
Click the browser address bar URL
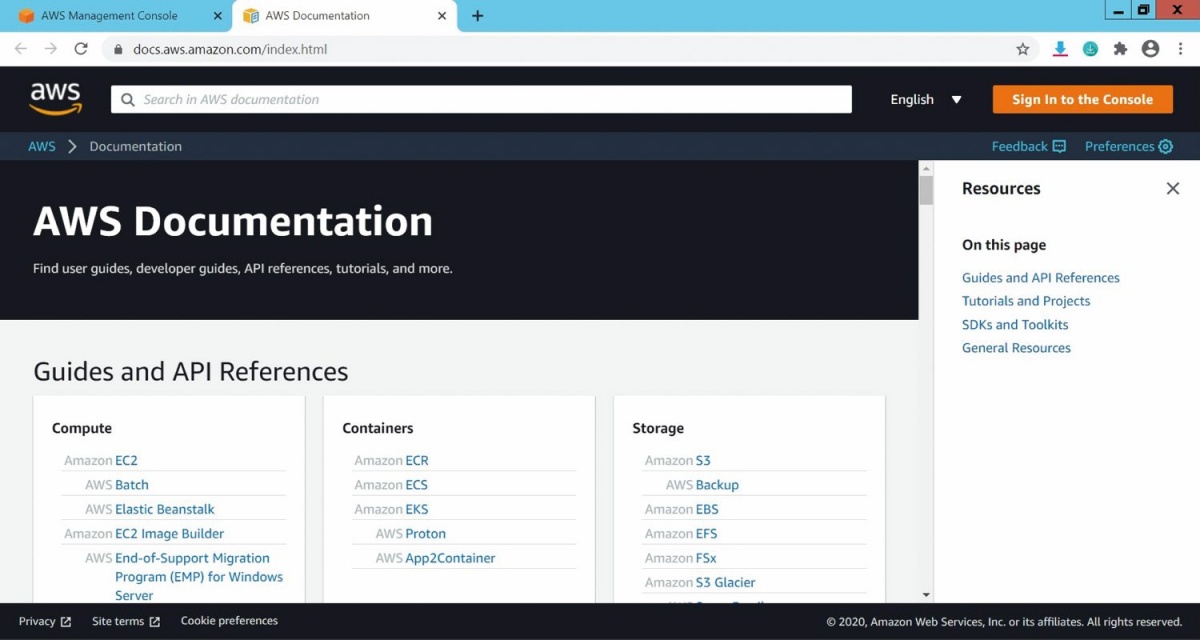[x=230, y=49]
